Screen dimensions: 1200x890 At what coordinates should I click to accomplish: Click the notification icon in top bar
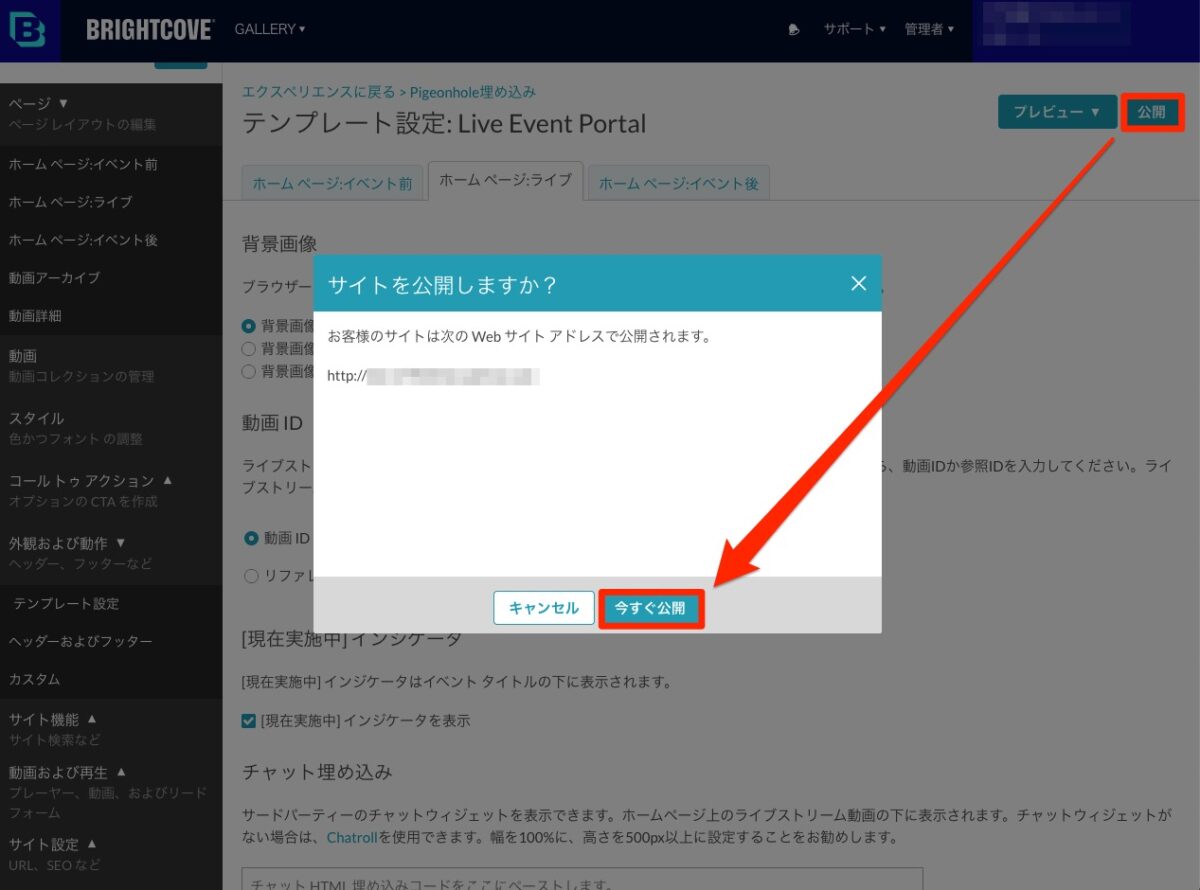click(x=794, y=30)
